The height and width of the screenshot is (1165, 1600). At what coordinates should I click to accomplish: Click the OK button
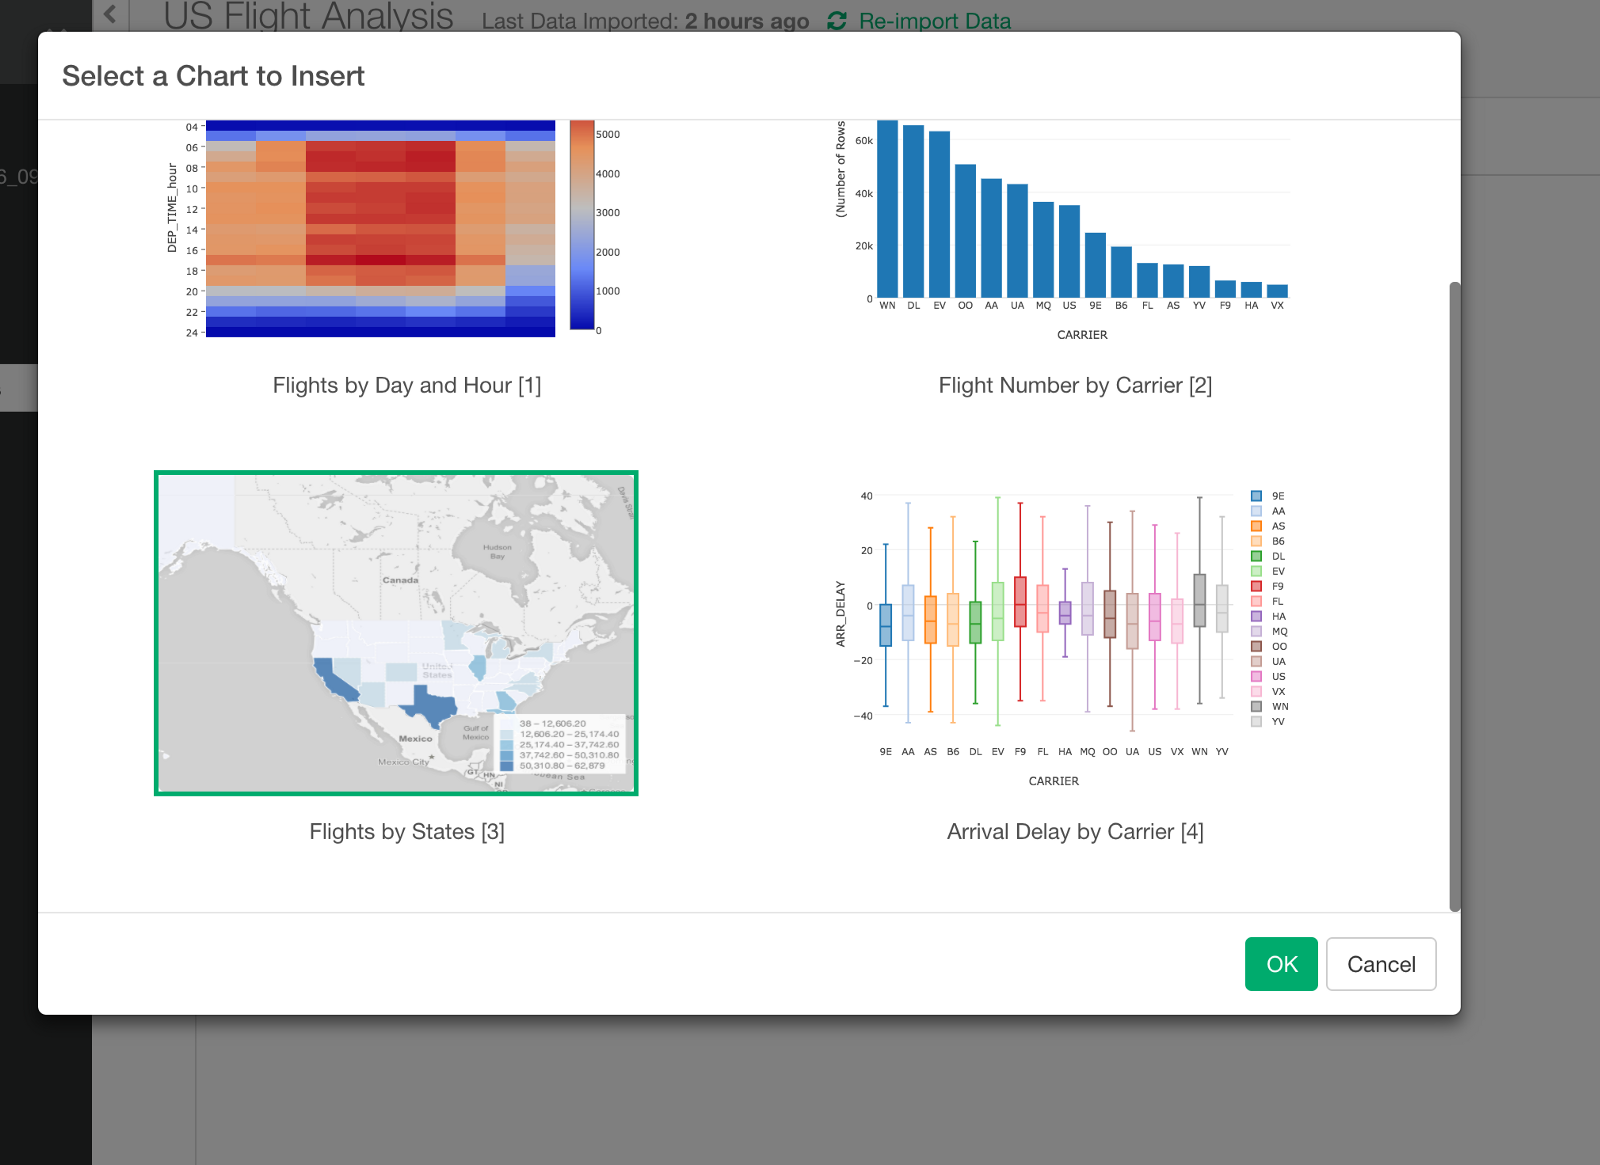(1281, 964)
